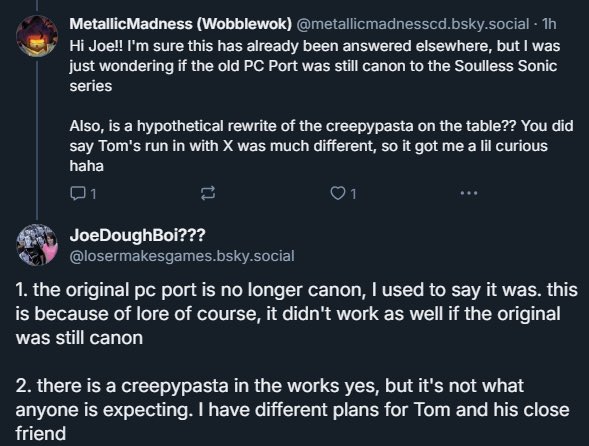Screen dimensions: 589x446
Task: Click the word "haha" ending the first post
Action: coord(86,166)
